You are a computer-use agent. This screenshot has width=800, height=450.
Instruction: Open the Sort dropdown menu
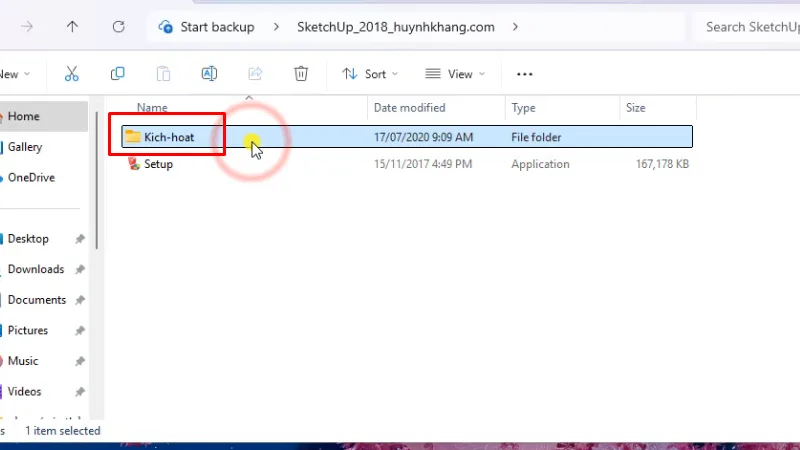(x=369, y=74)
